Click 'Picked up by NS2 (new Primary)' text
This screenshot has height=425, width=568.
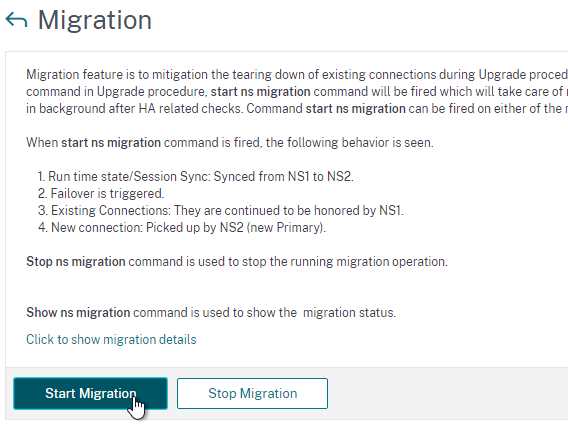(236, 228)
